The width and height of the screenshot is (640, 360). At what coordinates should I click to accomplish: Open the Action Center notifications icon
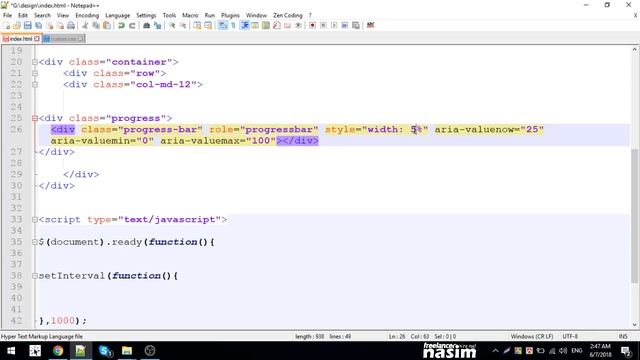[626, 351]
